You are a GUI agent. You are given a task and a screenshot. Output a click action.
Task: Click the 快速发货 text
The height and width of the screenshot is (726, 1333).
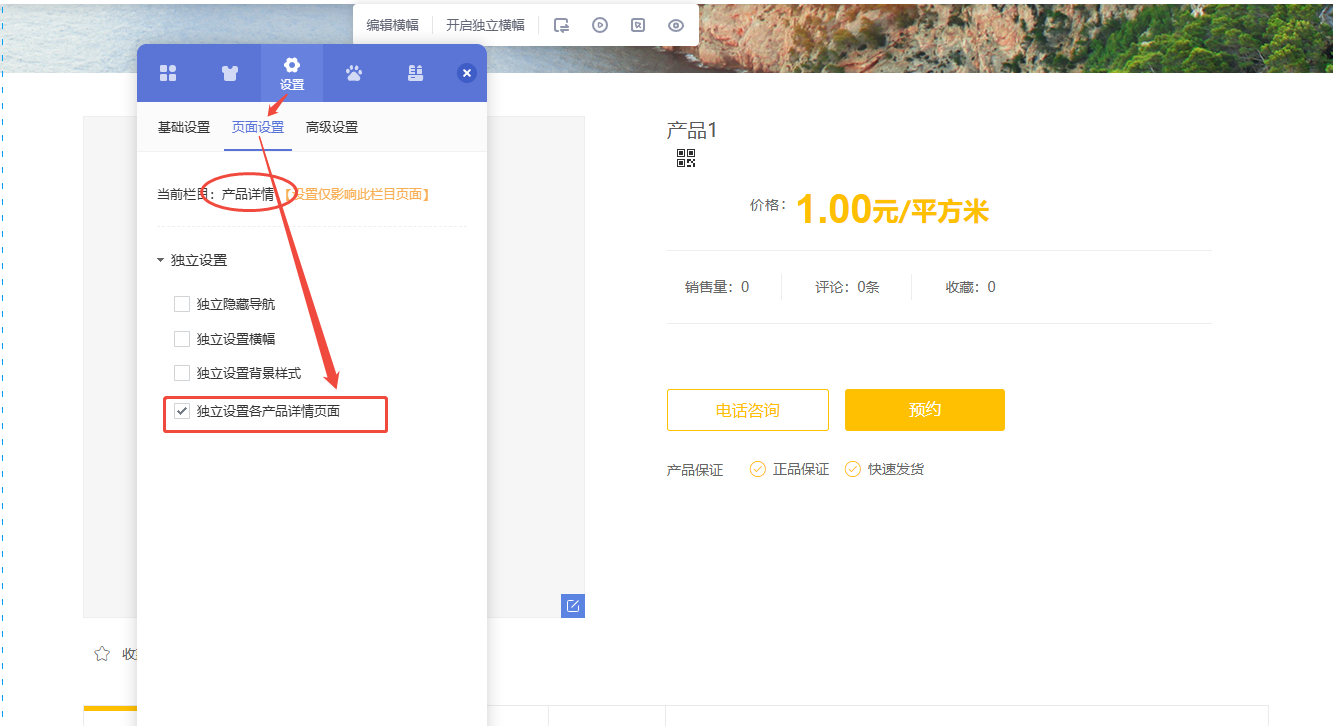coord(896,469)
